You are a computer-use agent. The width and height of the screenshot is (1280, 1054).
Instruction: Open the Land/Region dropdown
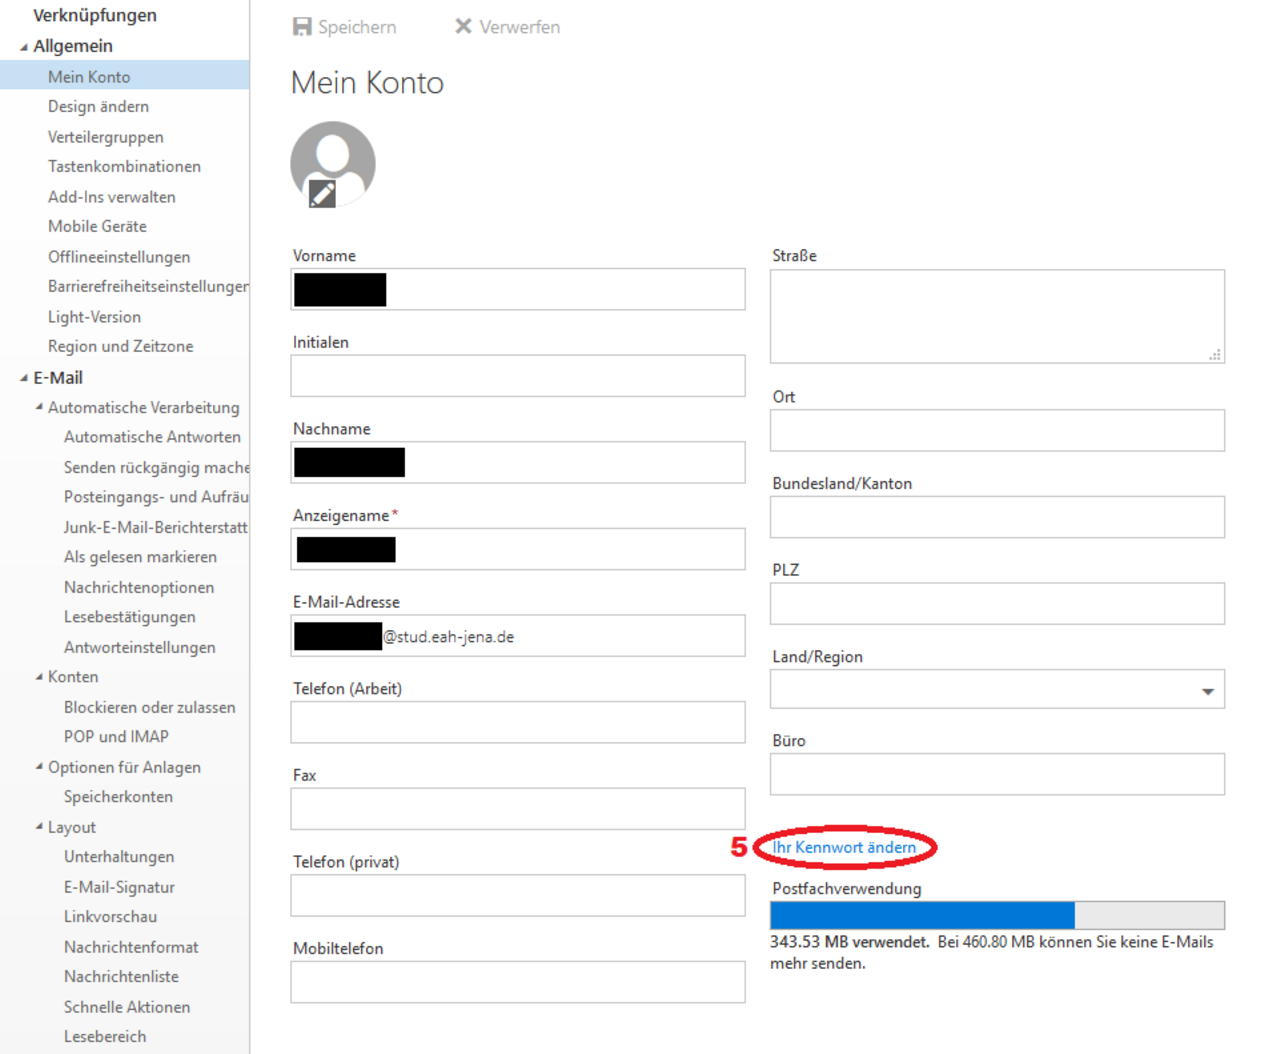pyautogui.click(x=1207, y=691)
